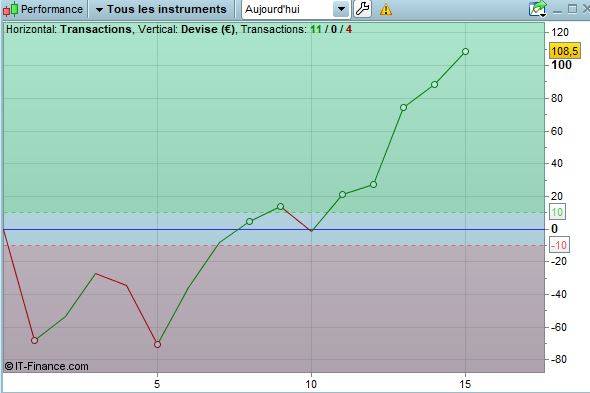Click the 108,5 current value label

(565, 51)
